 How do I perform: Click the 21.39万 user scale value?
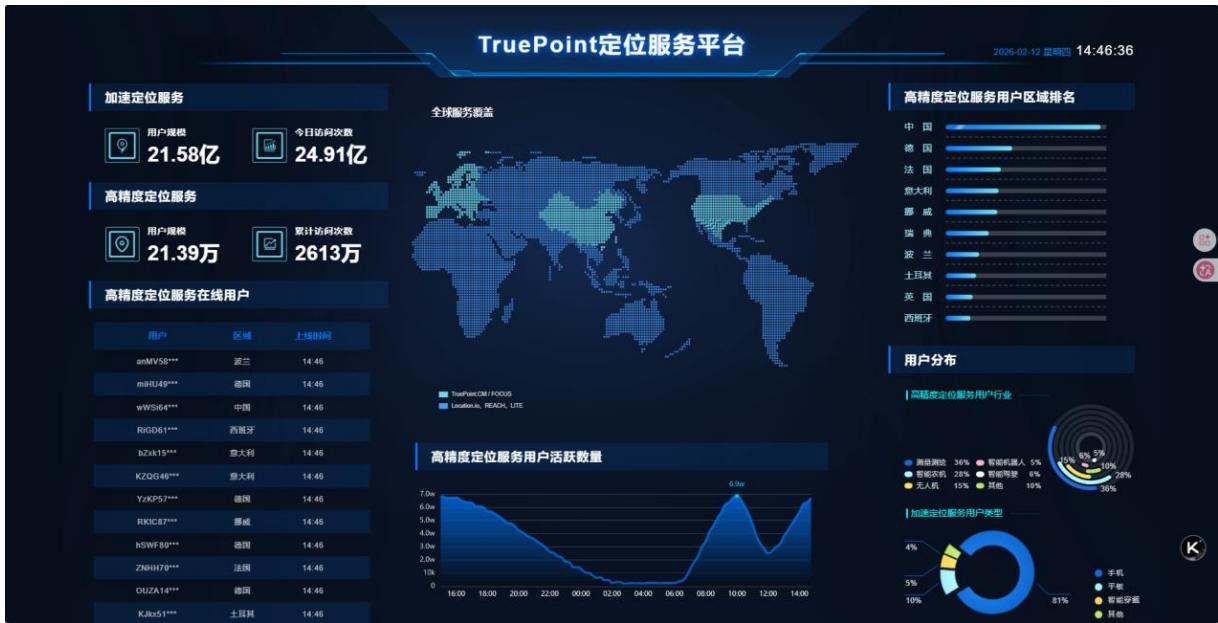[x=183, y=253]
